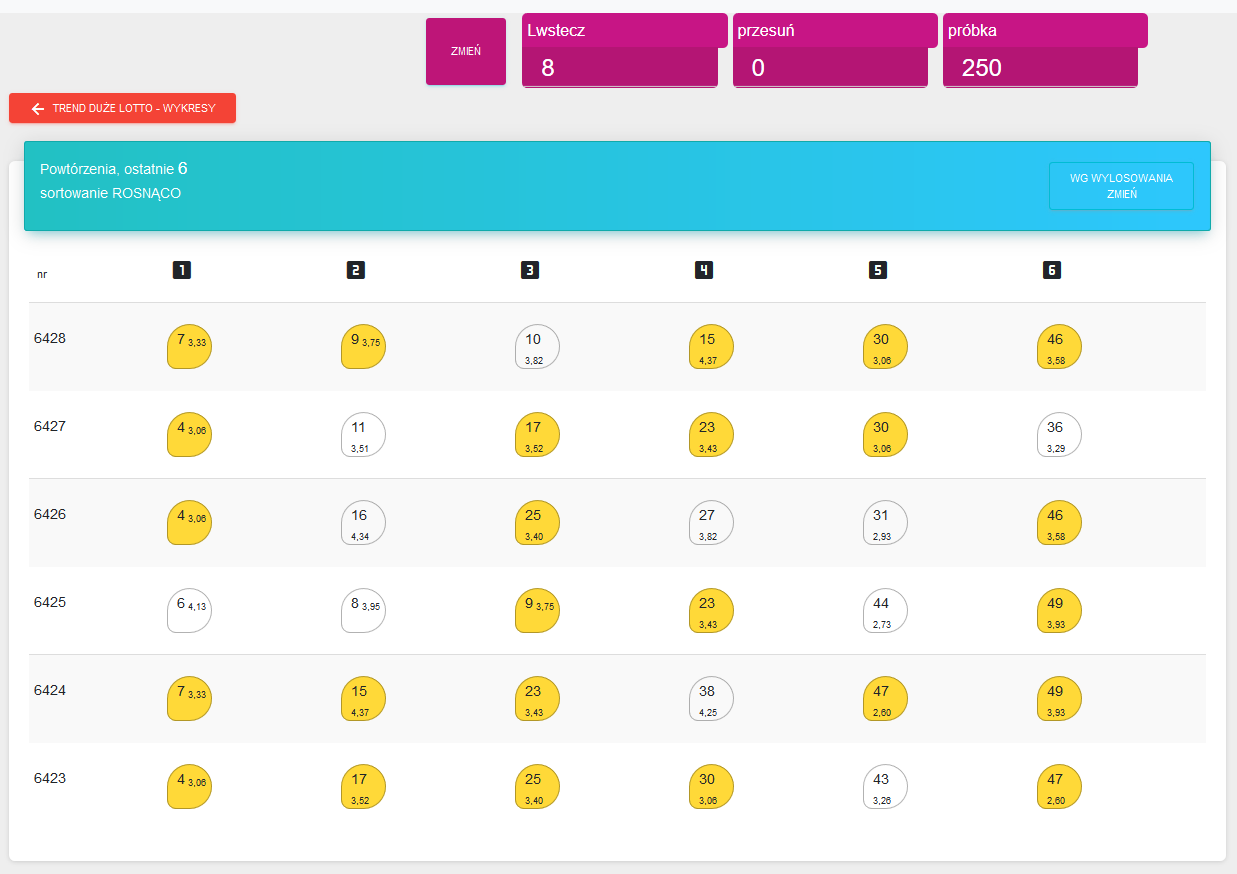1237x874 pixels.
Task: Select draw number 6426
Action: [x=50, y=514]
